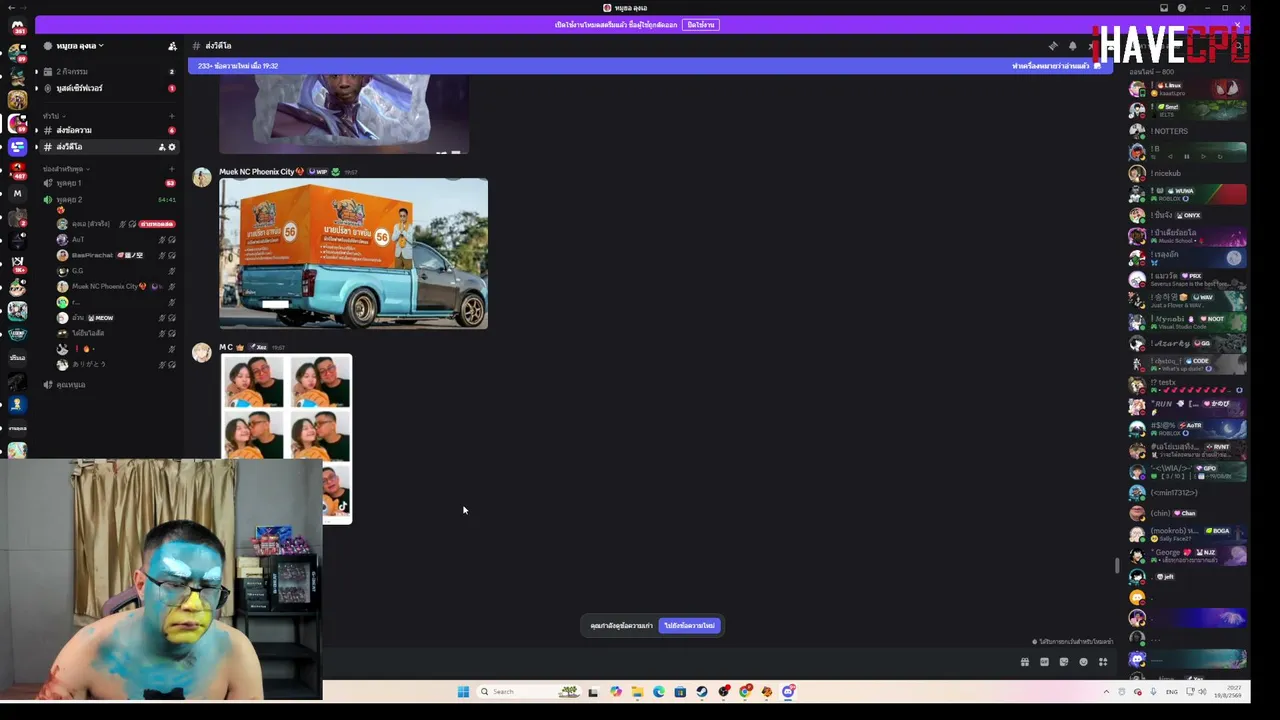Open the invite members icon beside server name

172,46
